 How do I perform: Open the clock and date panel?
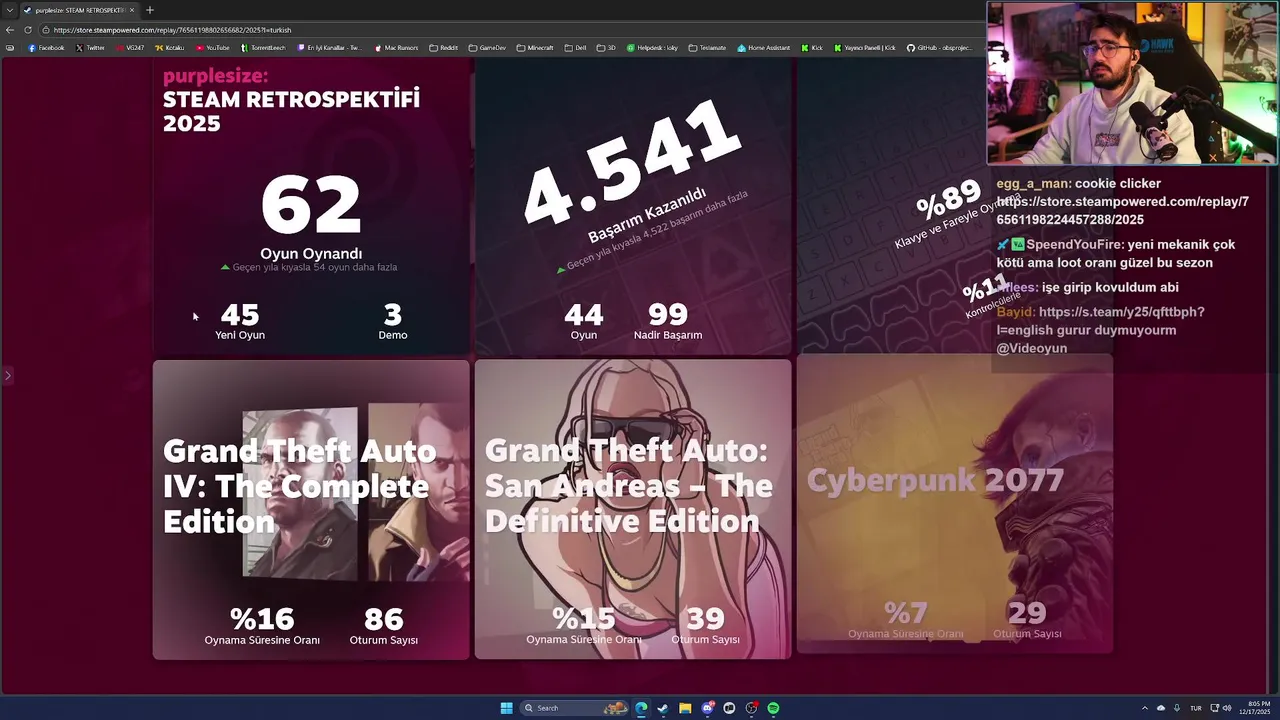1255,708
